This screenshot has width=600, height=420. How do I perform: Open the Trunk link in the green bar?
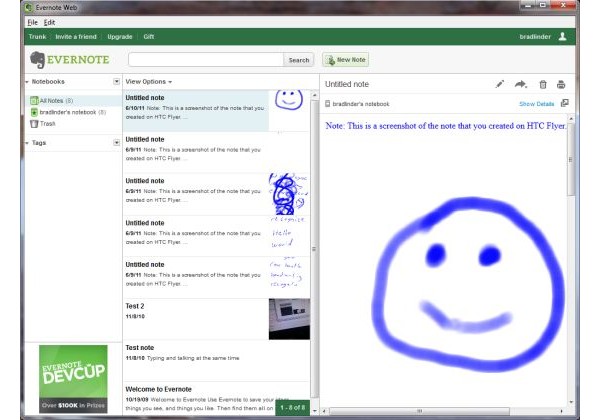click(x=37, y=37)
